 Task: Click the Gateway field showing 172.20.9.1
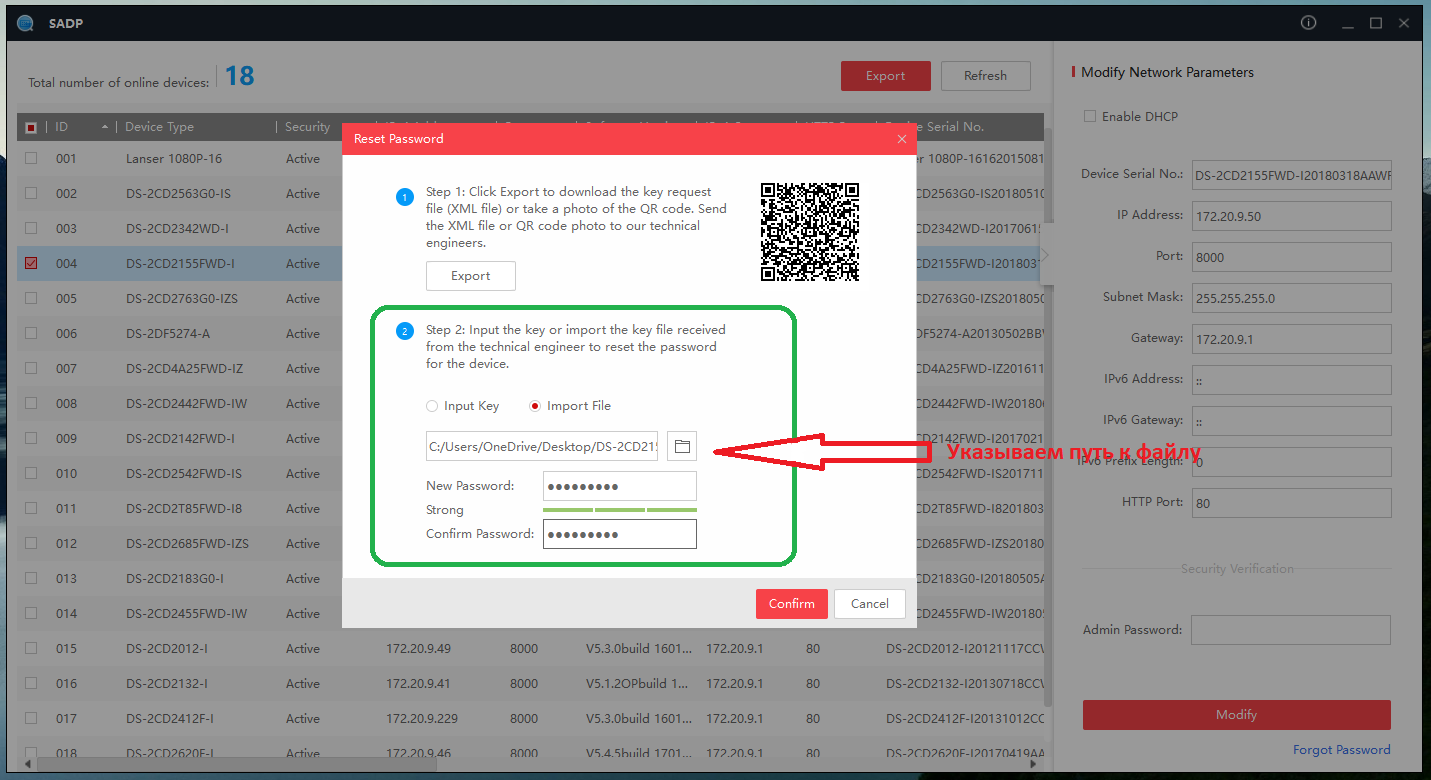coord(1291,339)
